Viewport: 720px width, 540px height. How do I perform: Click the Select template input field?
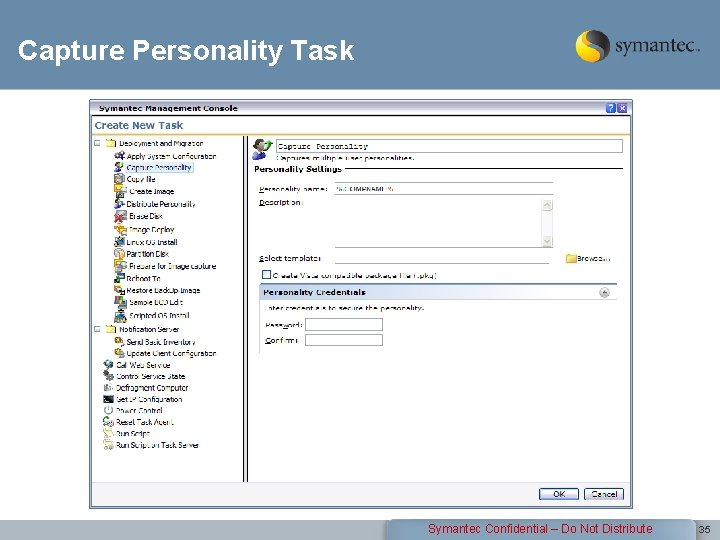[442, 259]
